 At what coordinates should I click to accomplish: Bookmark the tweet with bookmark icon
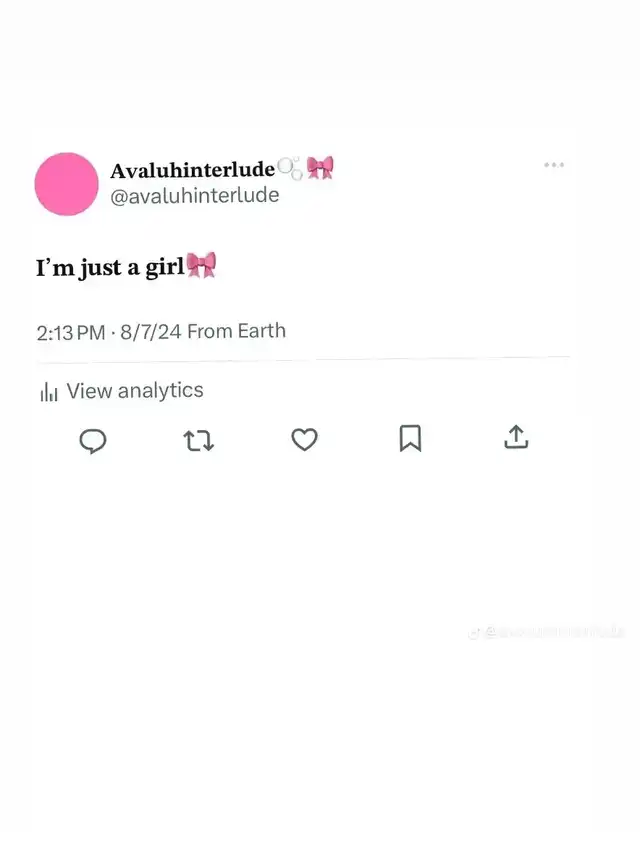click(410, 438)
